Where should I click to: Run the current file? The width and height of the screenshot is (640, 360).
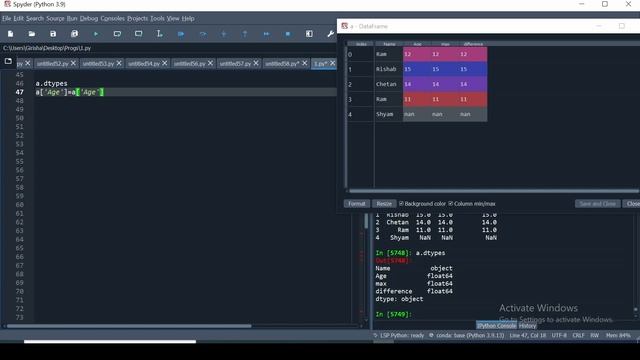[x=96, y=34]
